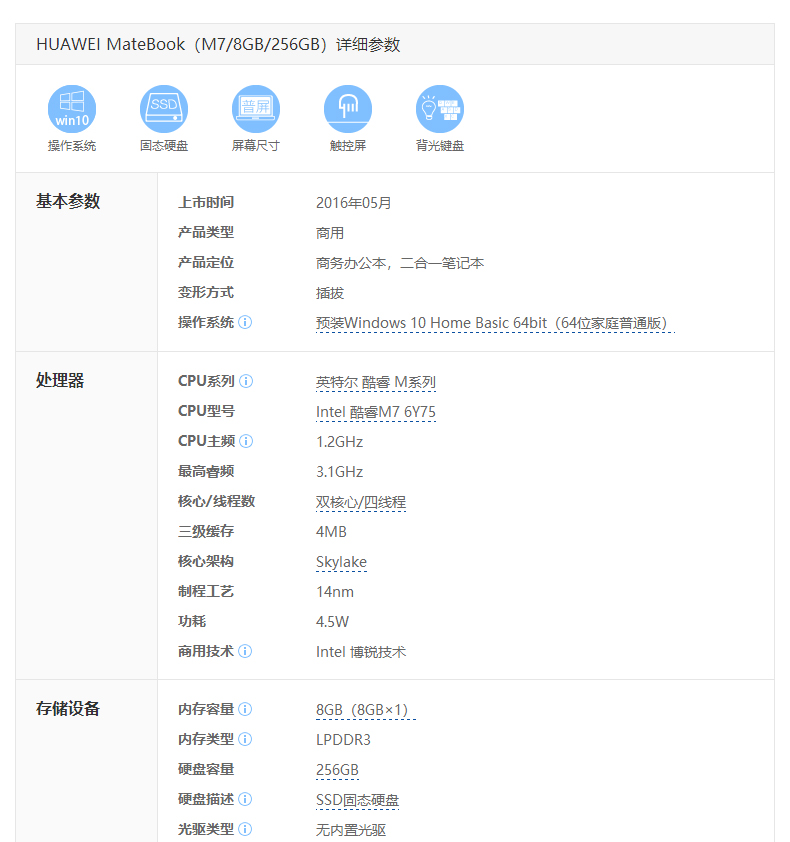This screenshot has width=790, height=842.
Task: Open the info icon next to CPU主频
Action: (x=246, y=441)
